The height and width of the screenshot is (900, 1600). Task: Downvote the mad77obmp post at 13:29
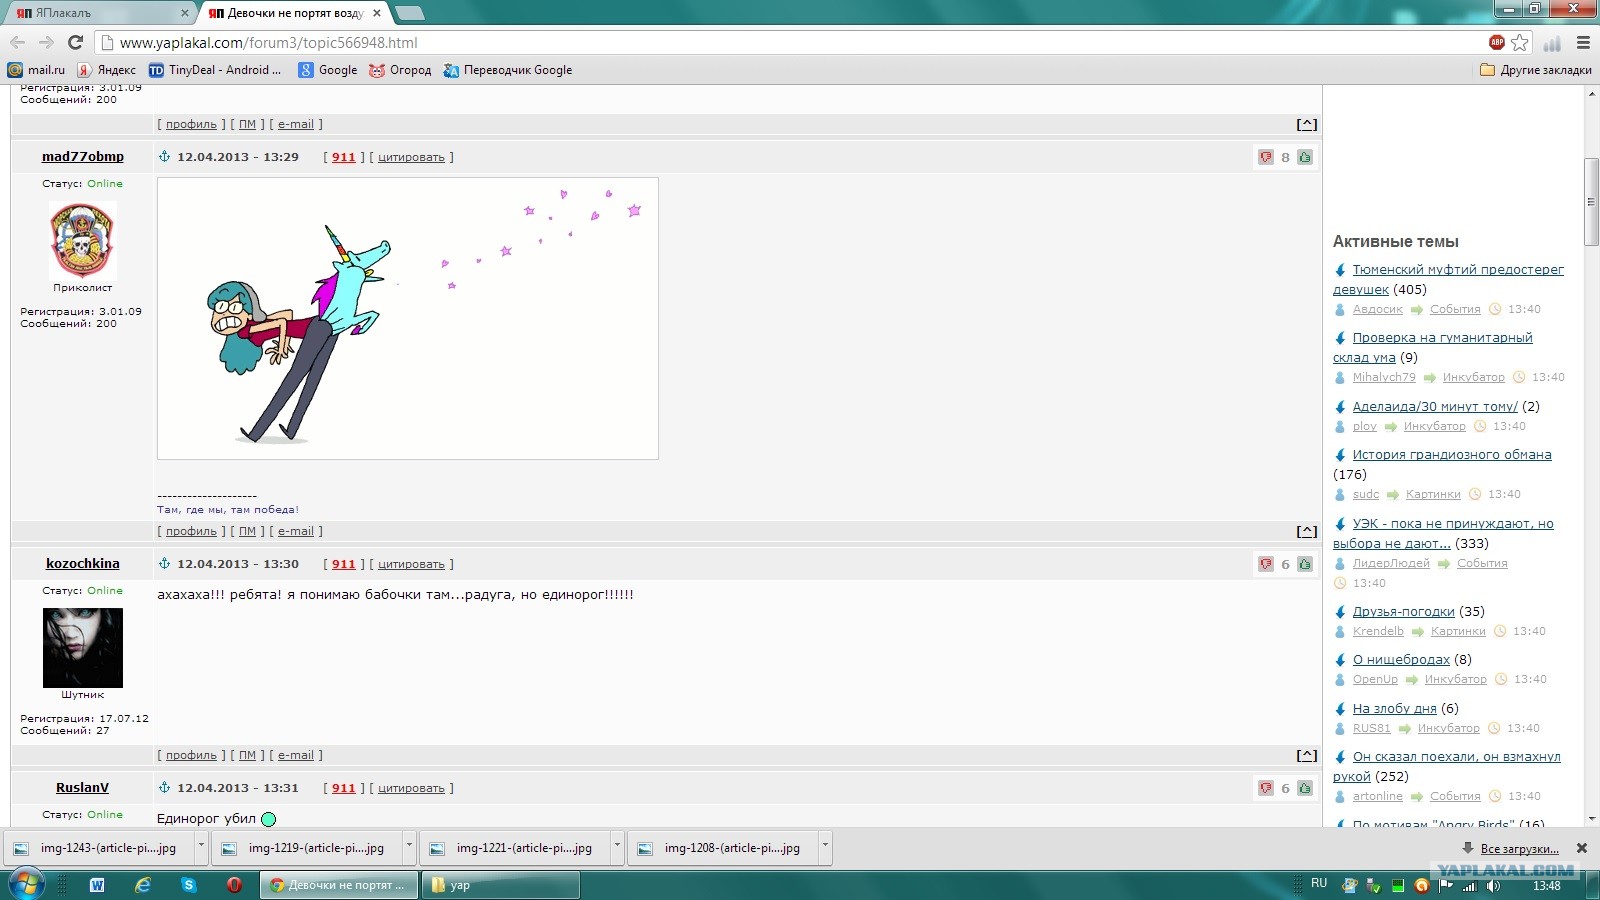[1266, 157]
